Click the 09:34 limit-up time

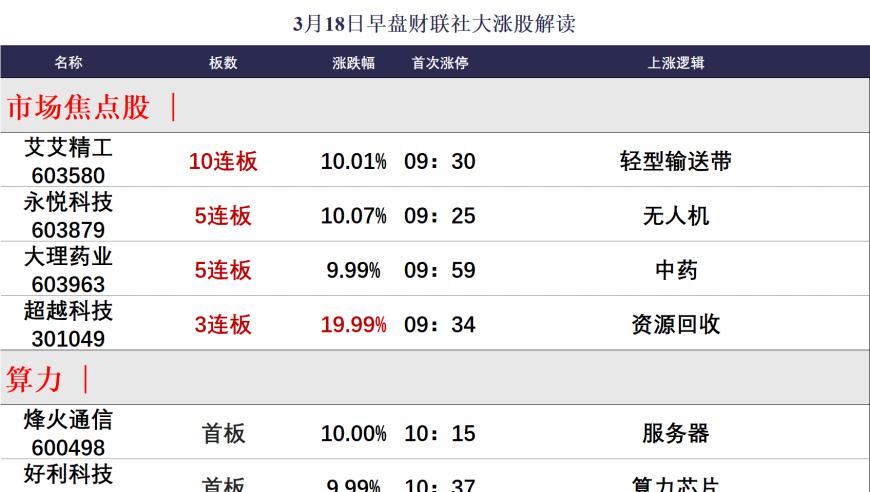[x=439, y=324]
